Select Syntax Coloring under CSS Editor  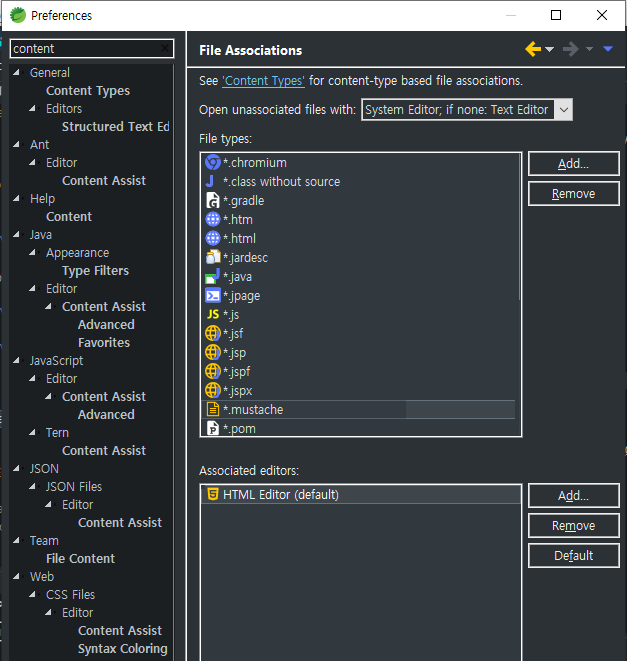point(123,648)
